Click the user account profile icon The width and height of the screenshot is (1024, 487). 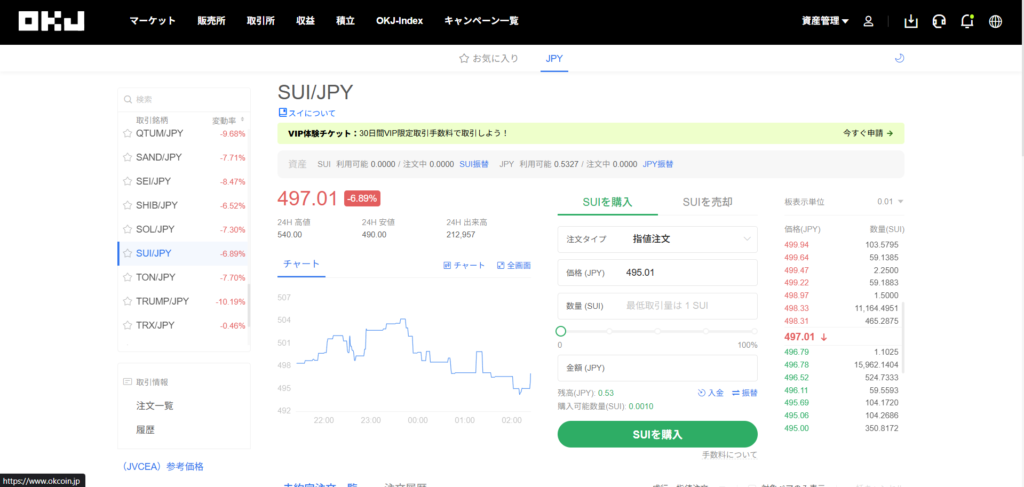pos(868,21)
